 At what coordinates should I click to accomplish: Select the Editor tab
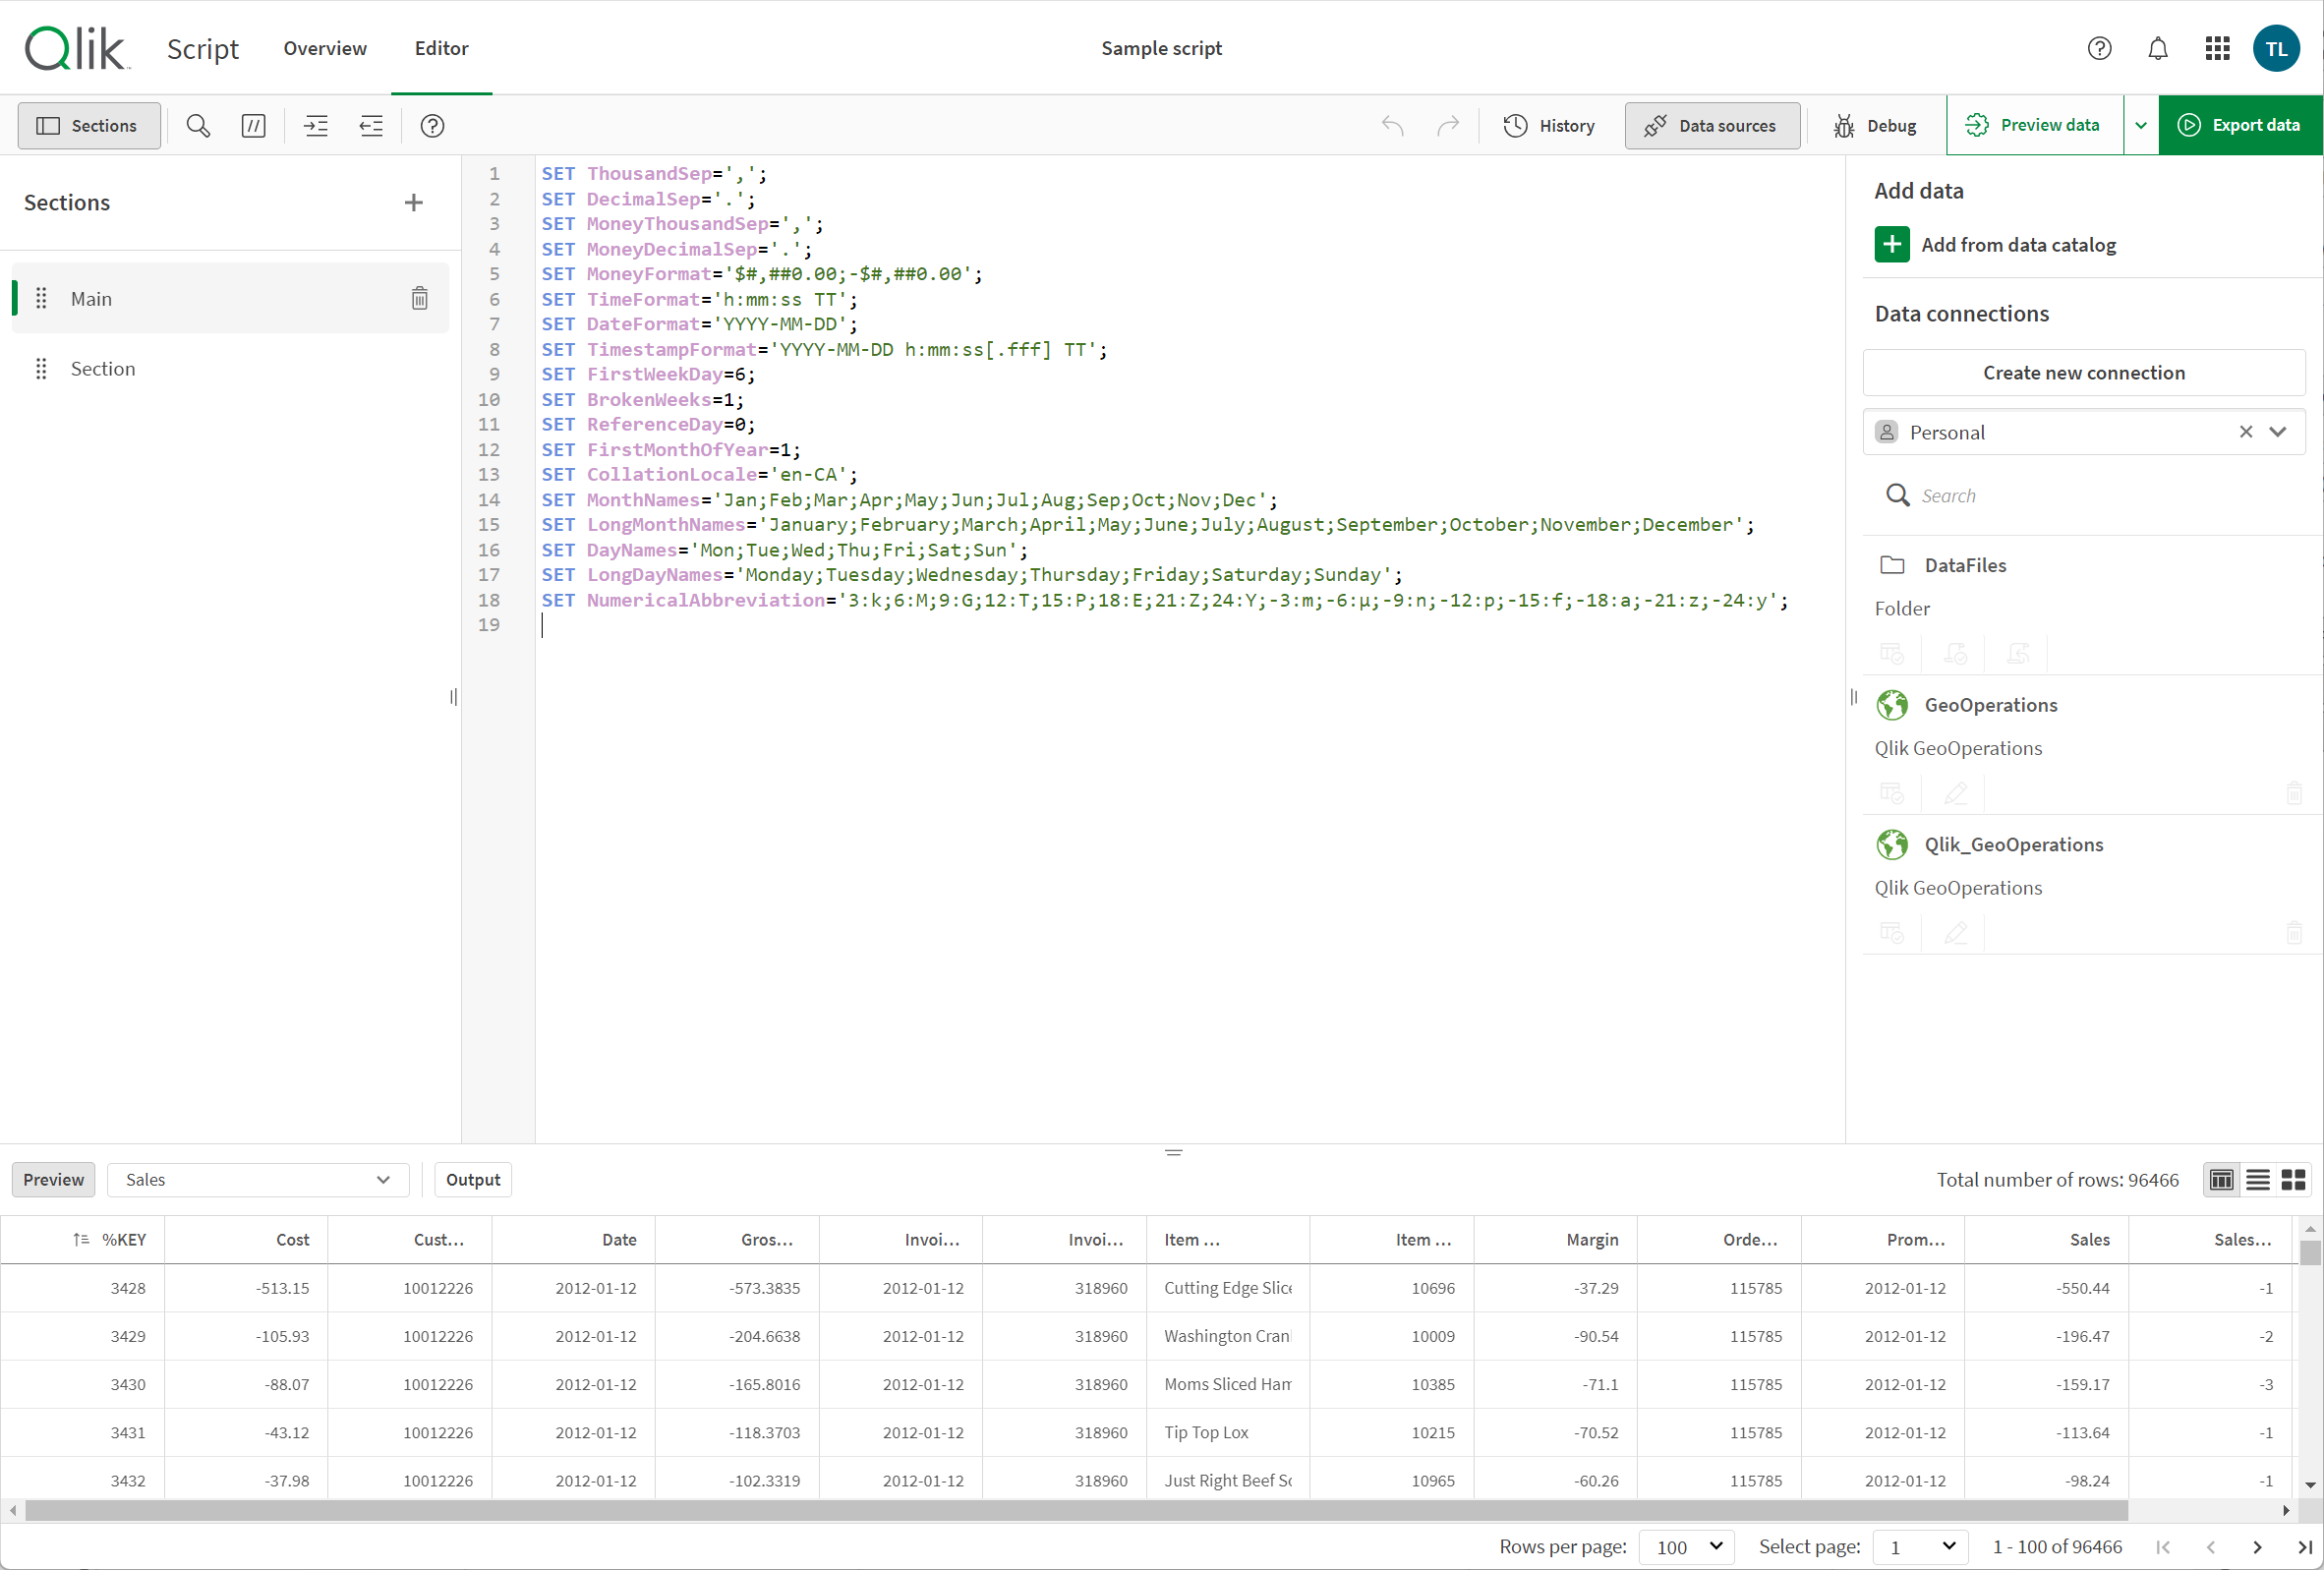pyautogui.click(x=441, y=47)
